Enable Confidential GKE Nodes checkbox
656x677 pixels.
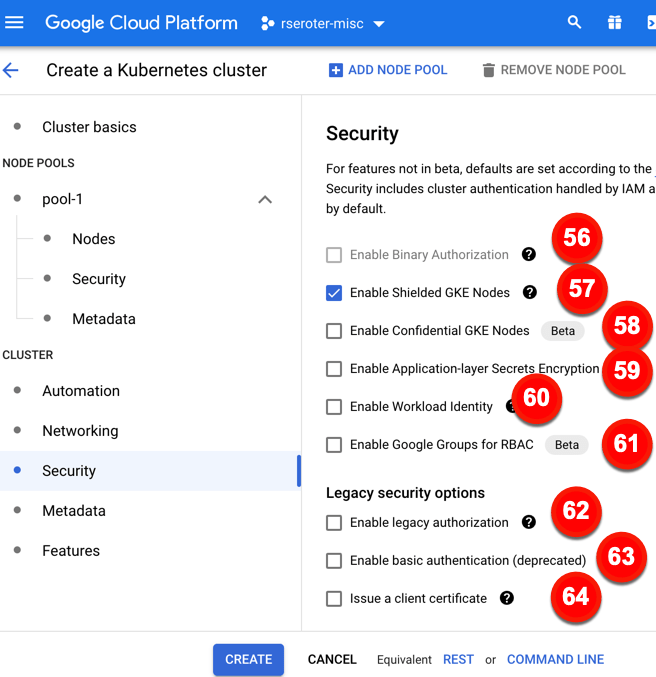pos(334,331)
